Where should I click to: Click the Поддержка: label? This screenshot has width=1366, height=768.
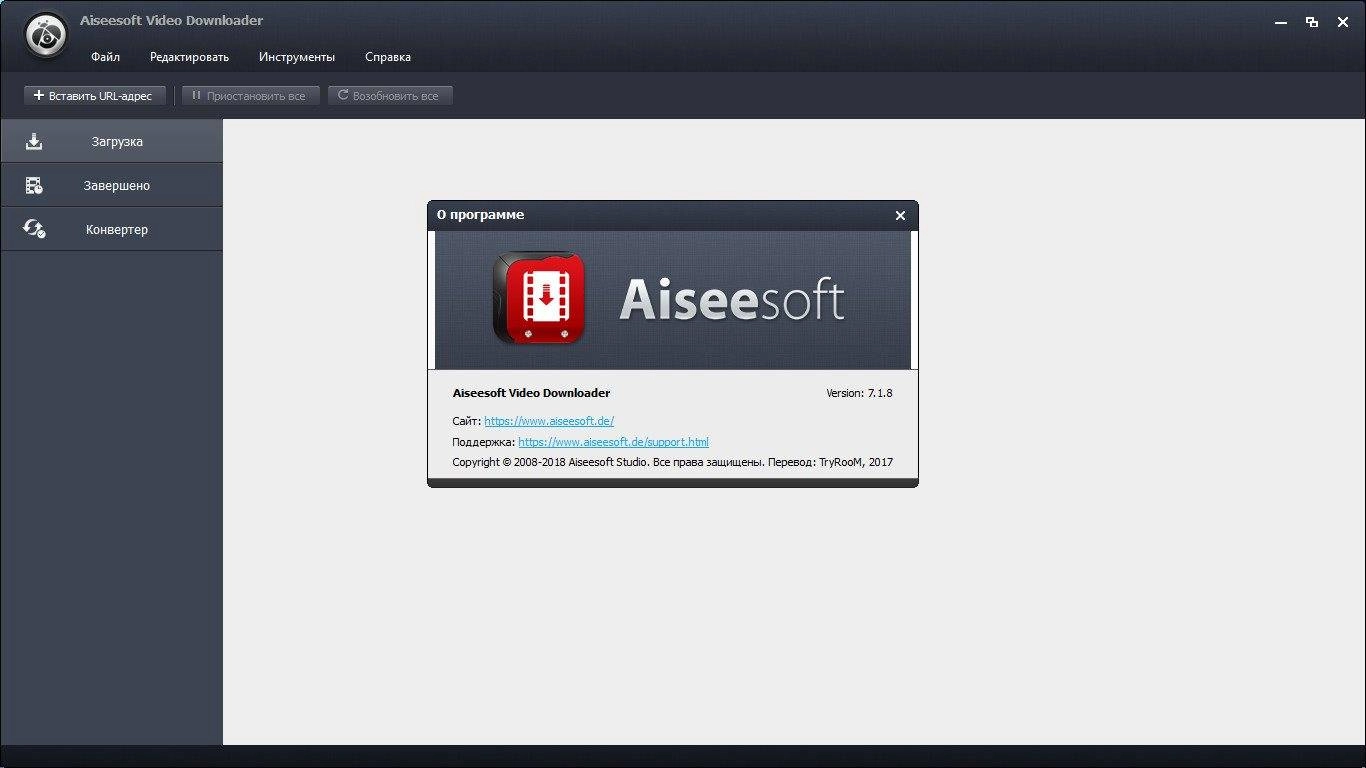pyautogui.click(x=484, y=442)
